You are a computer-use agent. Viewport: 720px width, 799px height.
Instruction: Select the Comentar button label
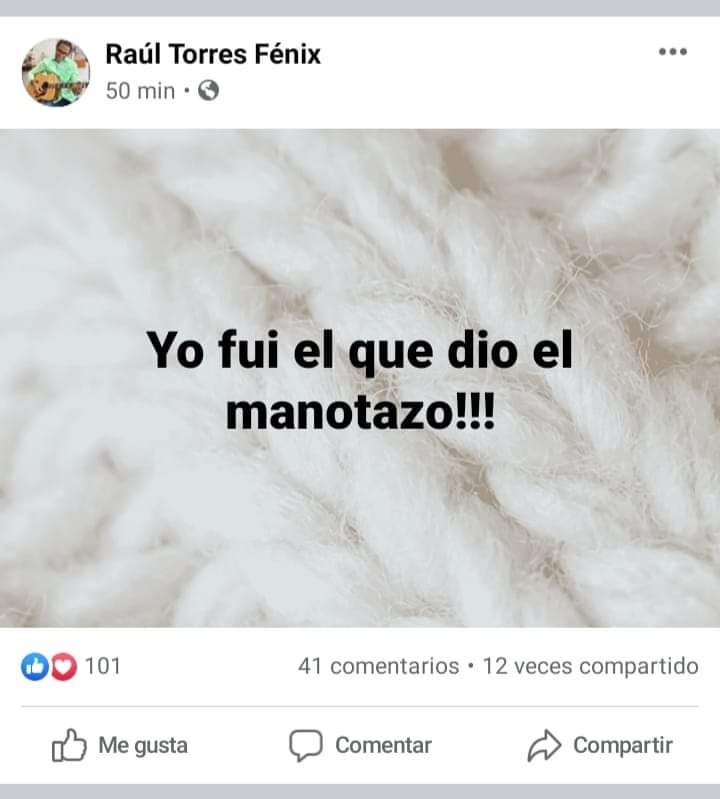(383, 745)
